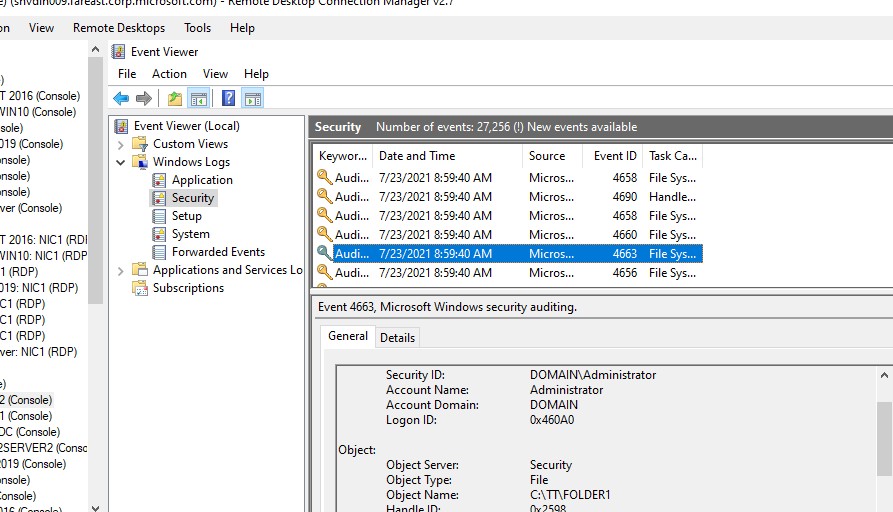The width and height of the screenshot is (893, 512).
Task: Open the Event Viewer File menu
Action: (127, 74)
